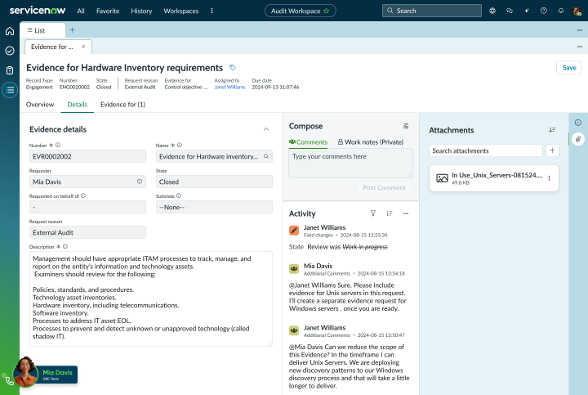Click the tag icon beside evidence title

[232, 68]
